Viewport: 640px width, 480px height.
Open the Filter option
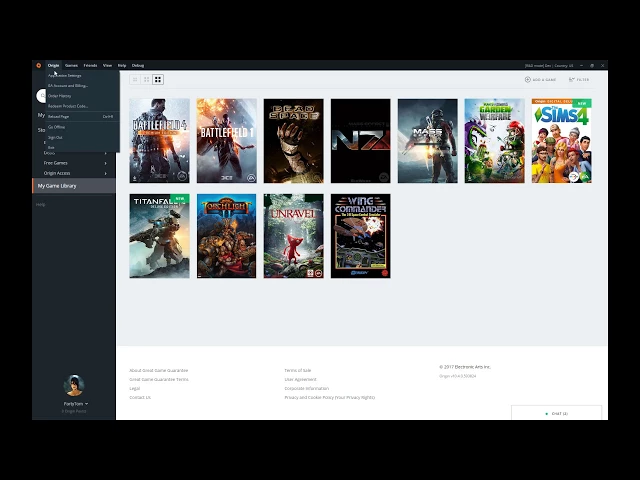pyautogui.click(x=579, y=80)
